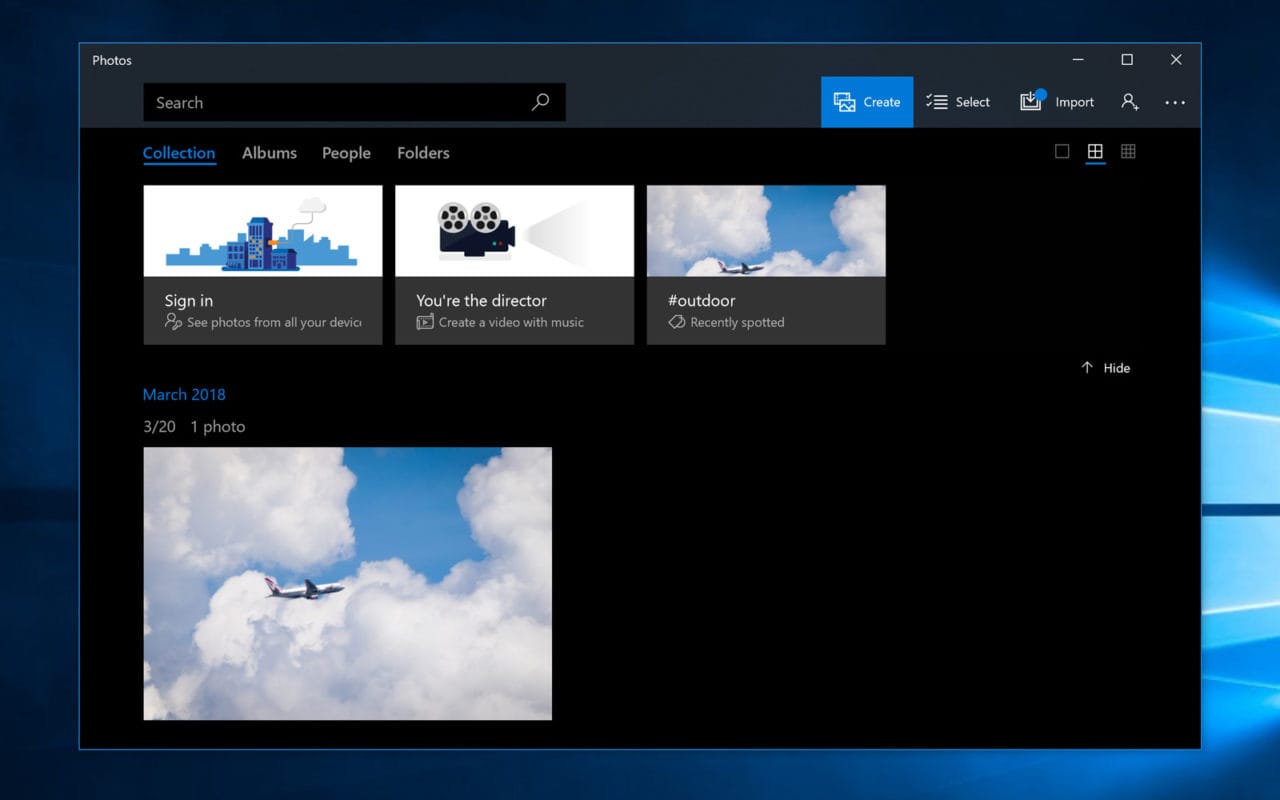Click the Import button
This screenshot has height=800, width=1280.
1057,102
